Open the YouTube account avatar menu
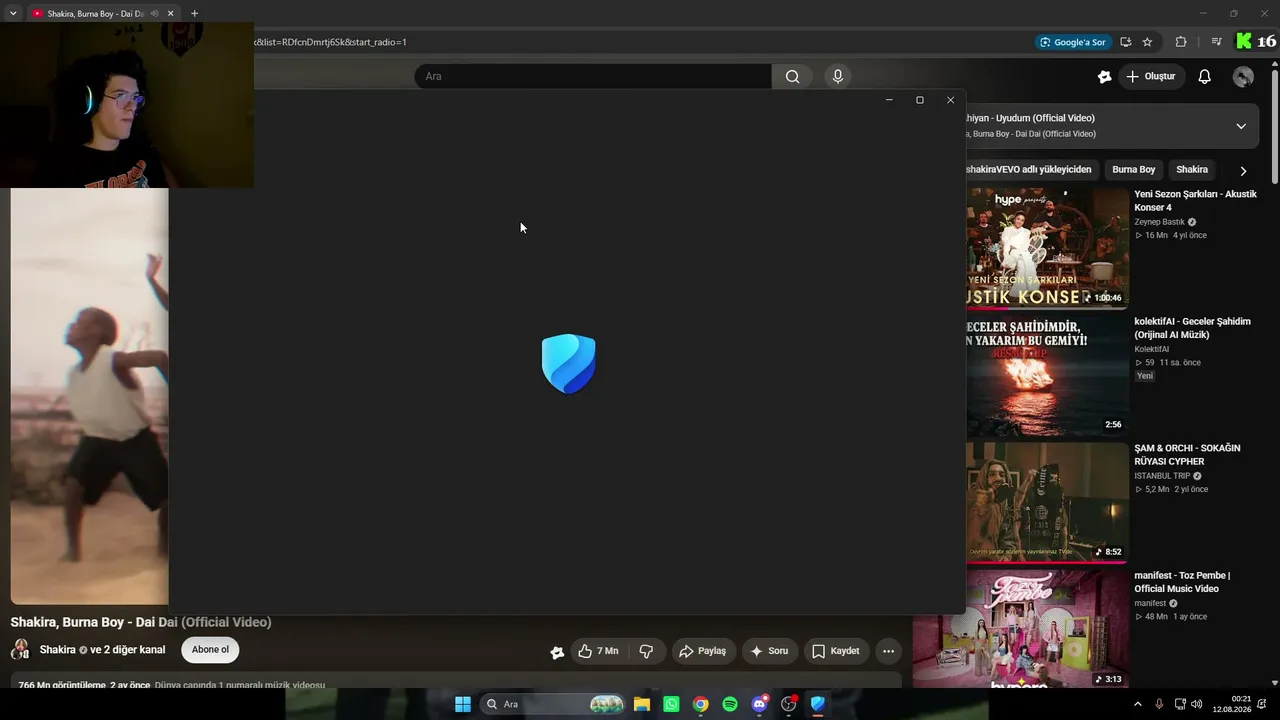Screen dimensions: 1280x720 click(1243, 76)
